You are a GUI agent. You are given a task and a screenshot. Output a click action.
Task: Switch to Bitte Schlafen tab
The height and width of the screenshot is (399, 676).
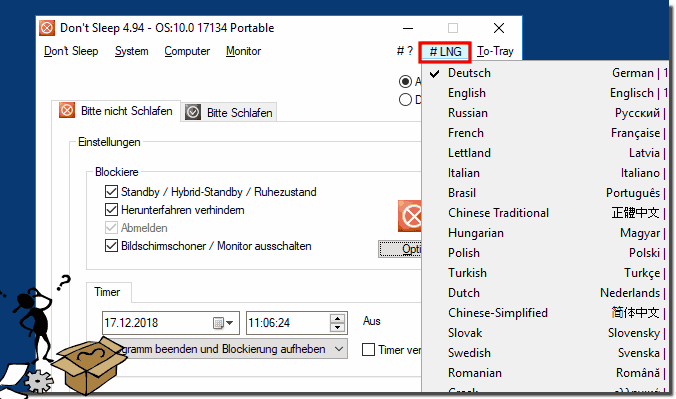[x=229, y=113]
